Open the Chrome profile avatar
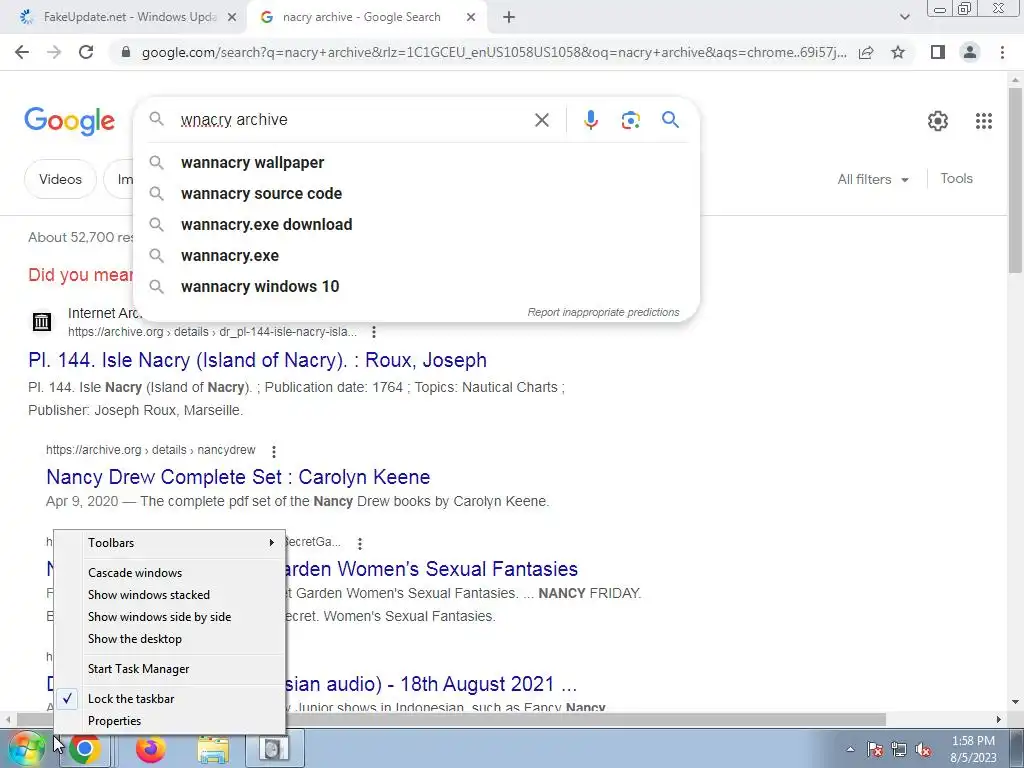1024x768 pixels. pyautogui.click(x=970, y=52)
